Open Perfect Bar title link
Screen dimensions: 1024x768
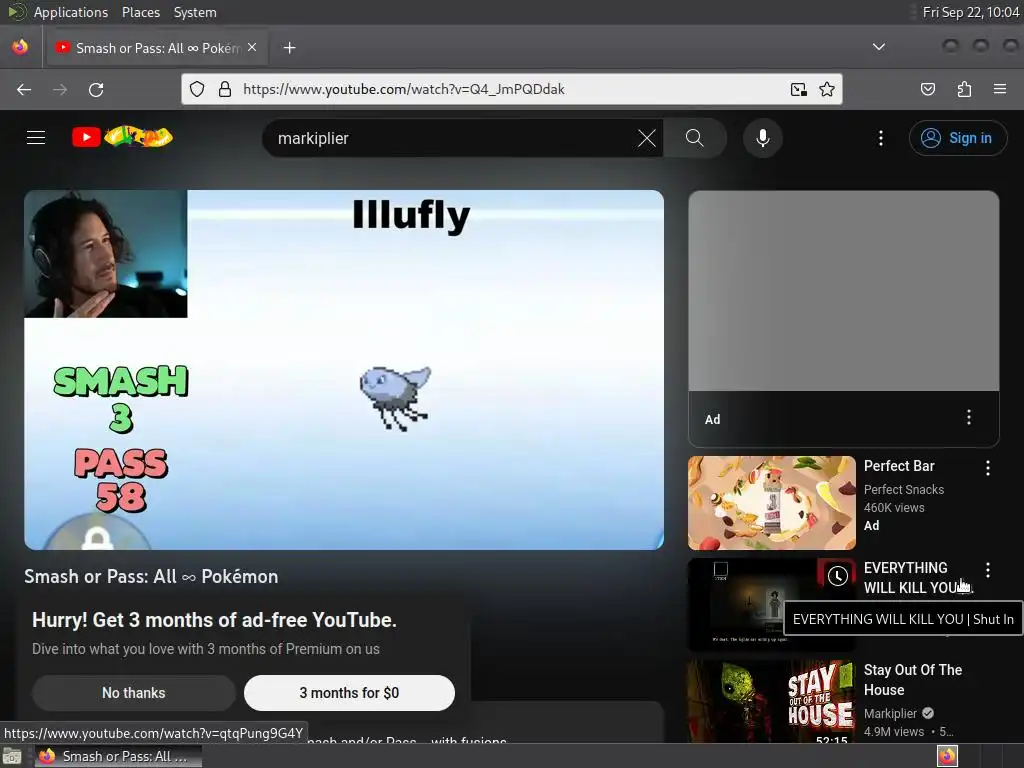899,466
